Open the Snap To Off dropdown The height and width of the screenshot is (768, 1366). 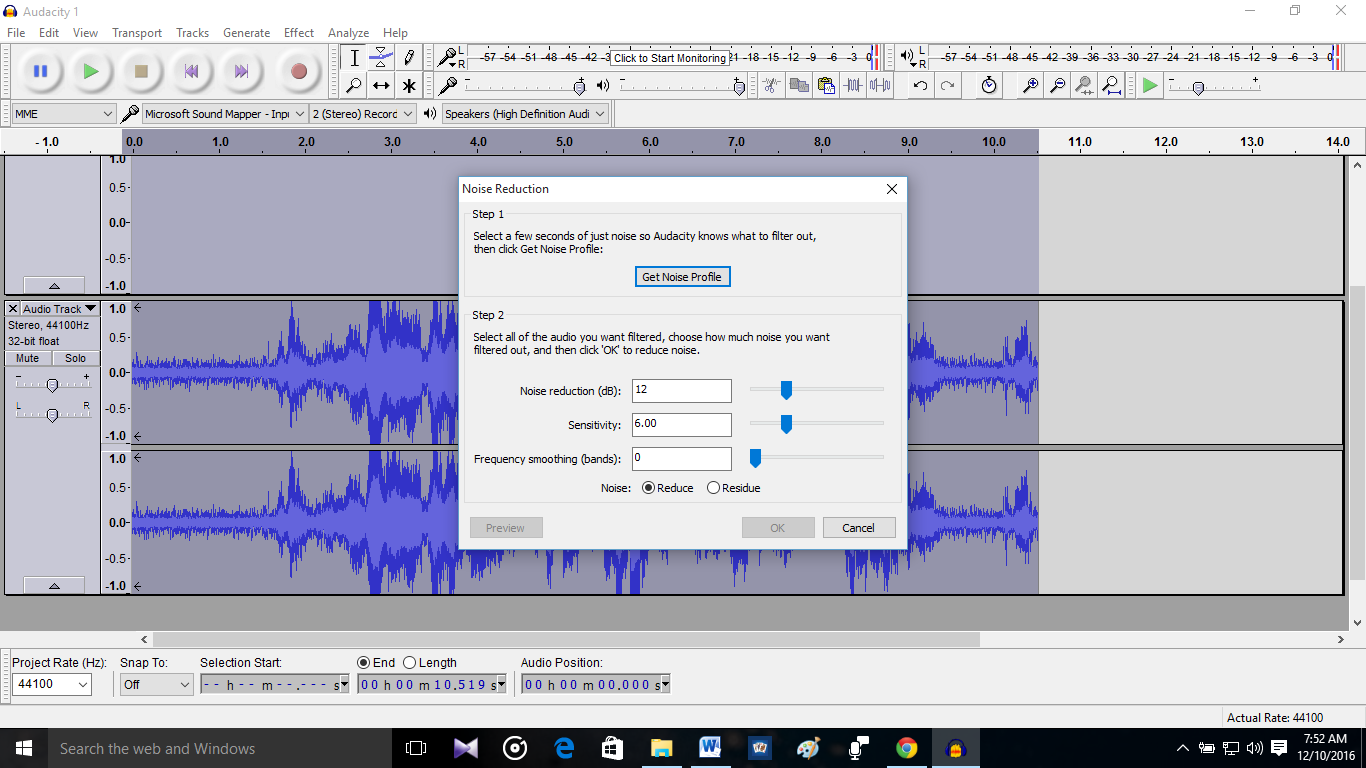click(x=156, y=685)
